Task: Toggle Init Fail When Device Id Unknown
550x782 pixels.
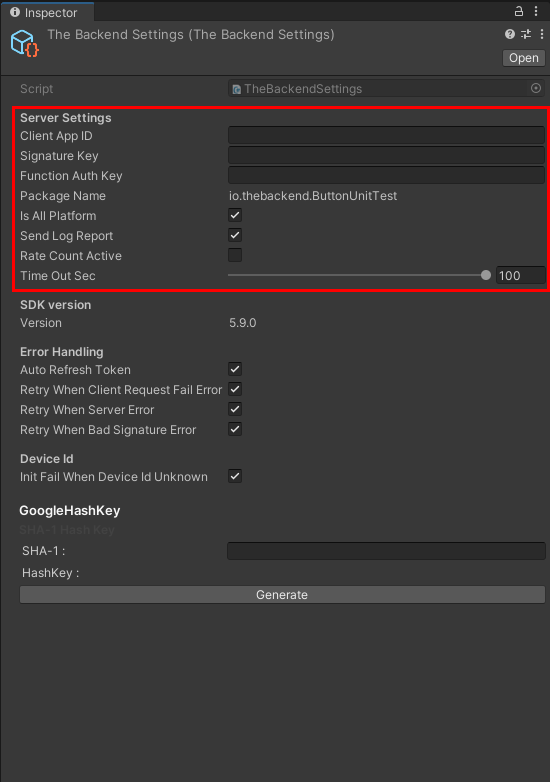Action: [235, 476]
